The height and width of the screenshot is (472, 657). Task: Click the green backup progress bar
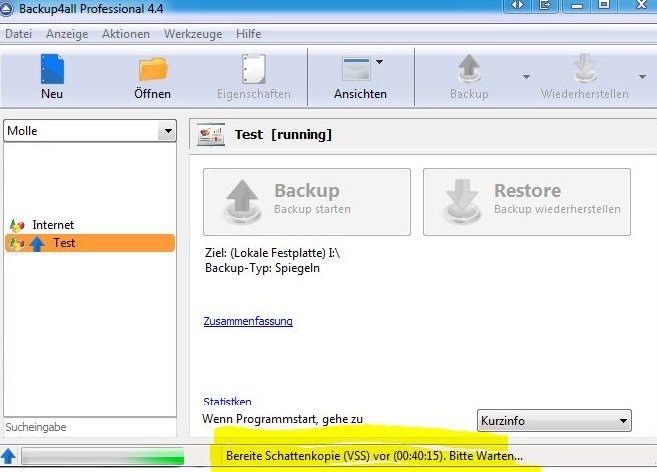[103, 456]
